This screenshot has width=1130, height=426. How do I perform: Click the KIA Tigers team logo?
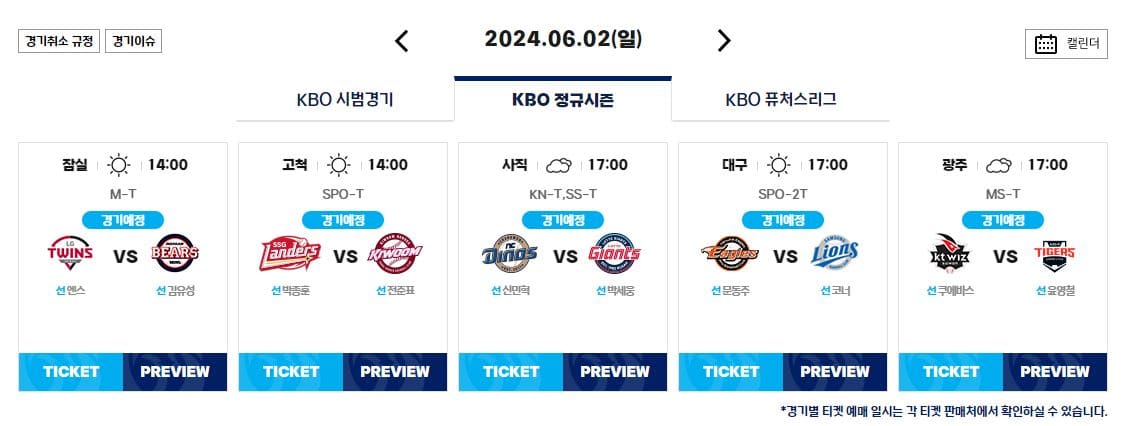(1055, 253)
